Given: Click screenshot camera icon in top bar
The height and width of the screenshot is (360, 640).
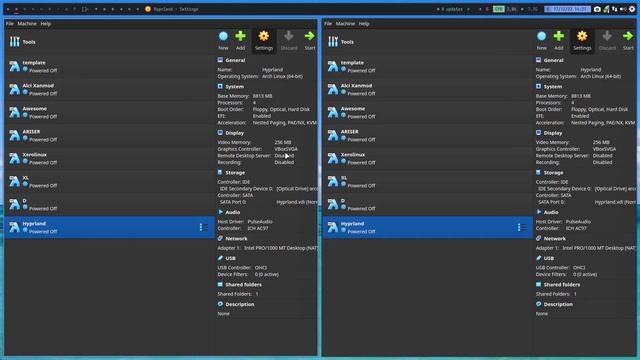Looking at the screenshot, I should [x=597, y=9].
